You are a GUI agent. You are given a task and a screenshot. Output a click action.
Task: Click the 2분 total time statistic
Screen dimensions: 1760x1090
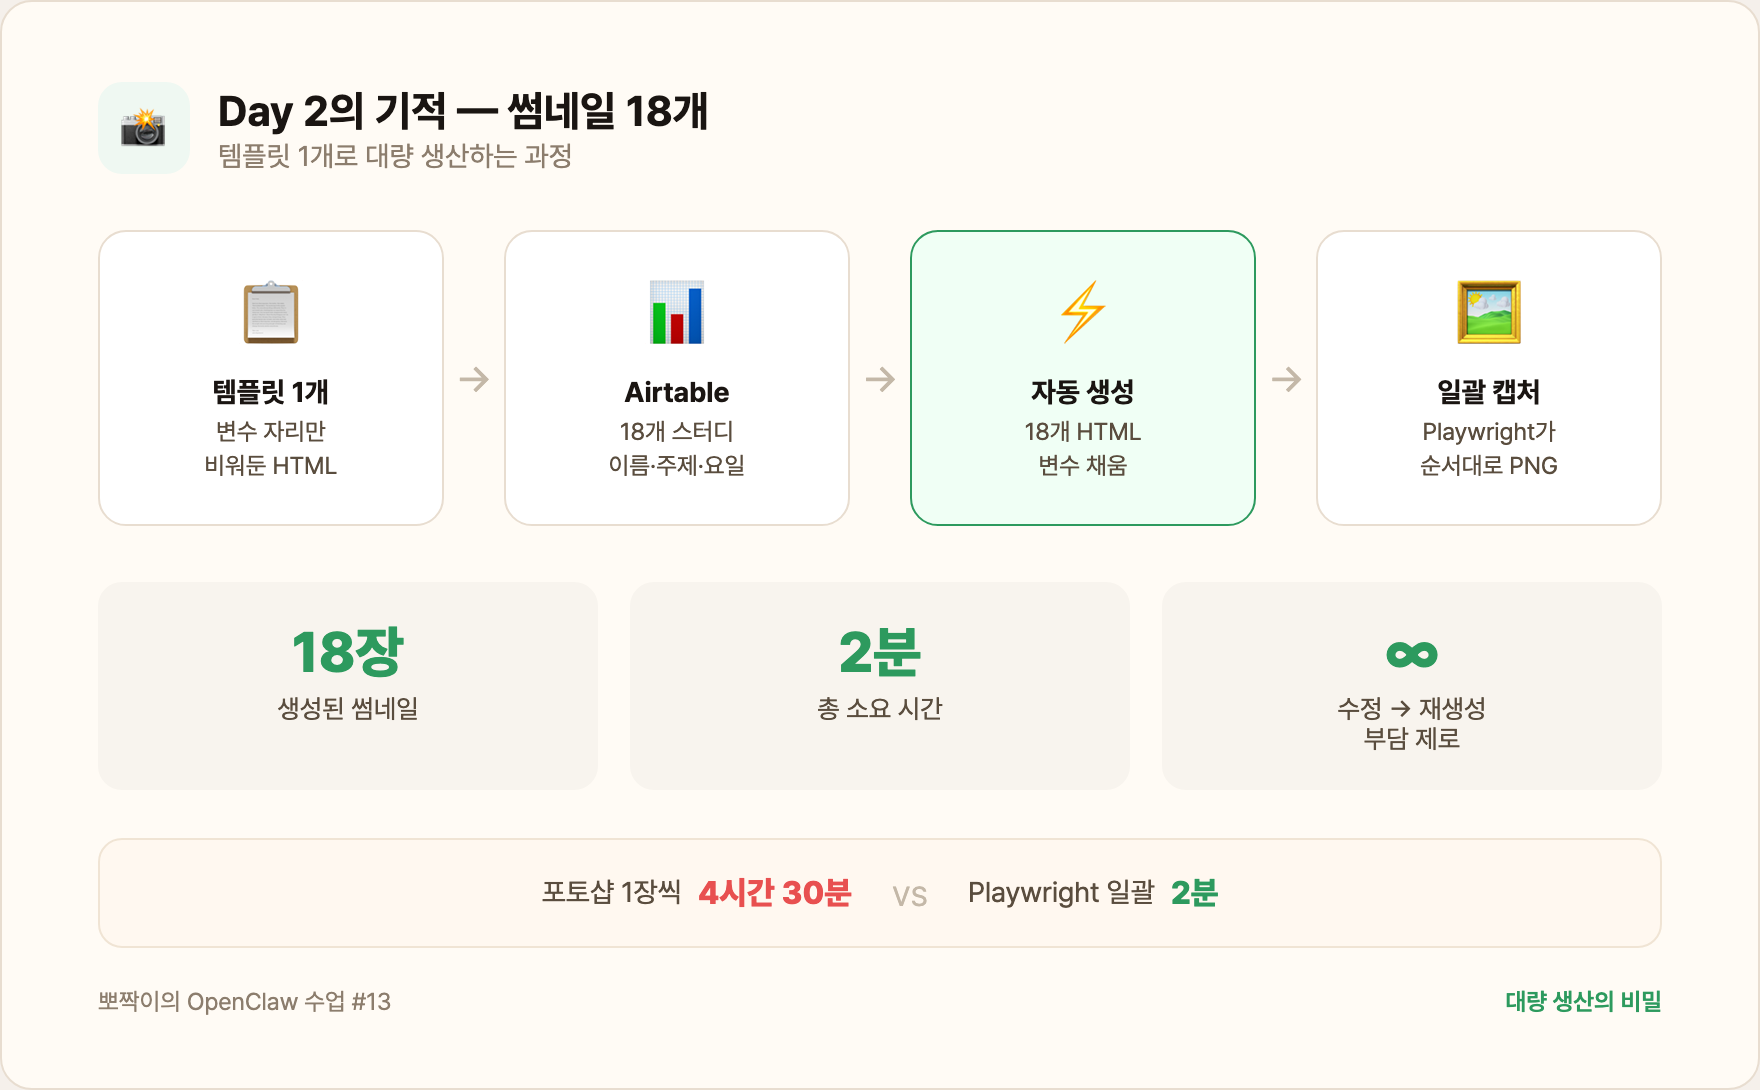tap(880, 653)
